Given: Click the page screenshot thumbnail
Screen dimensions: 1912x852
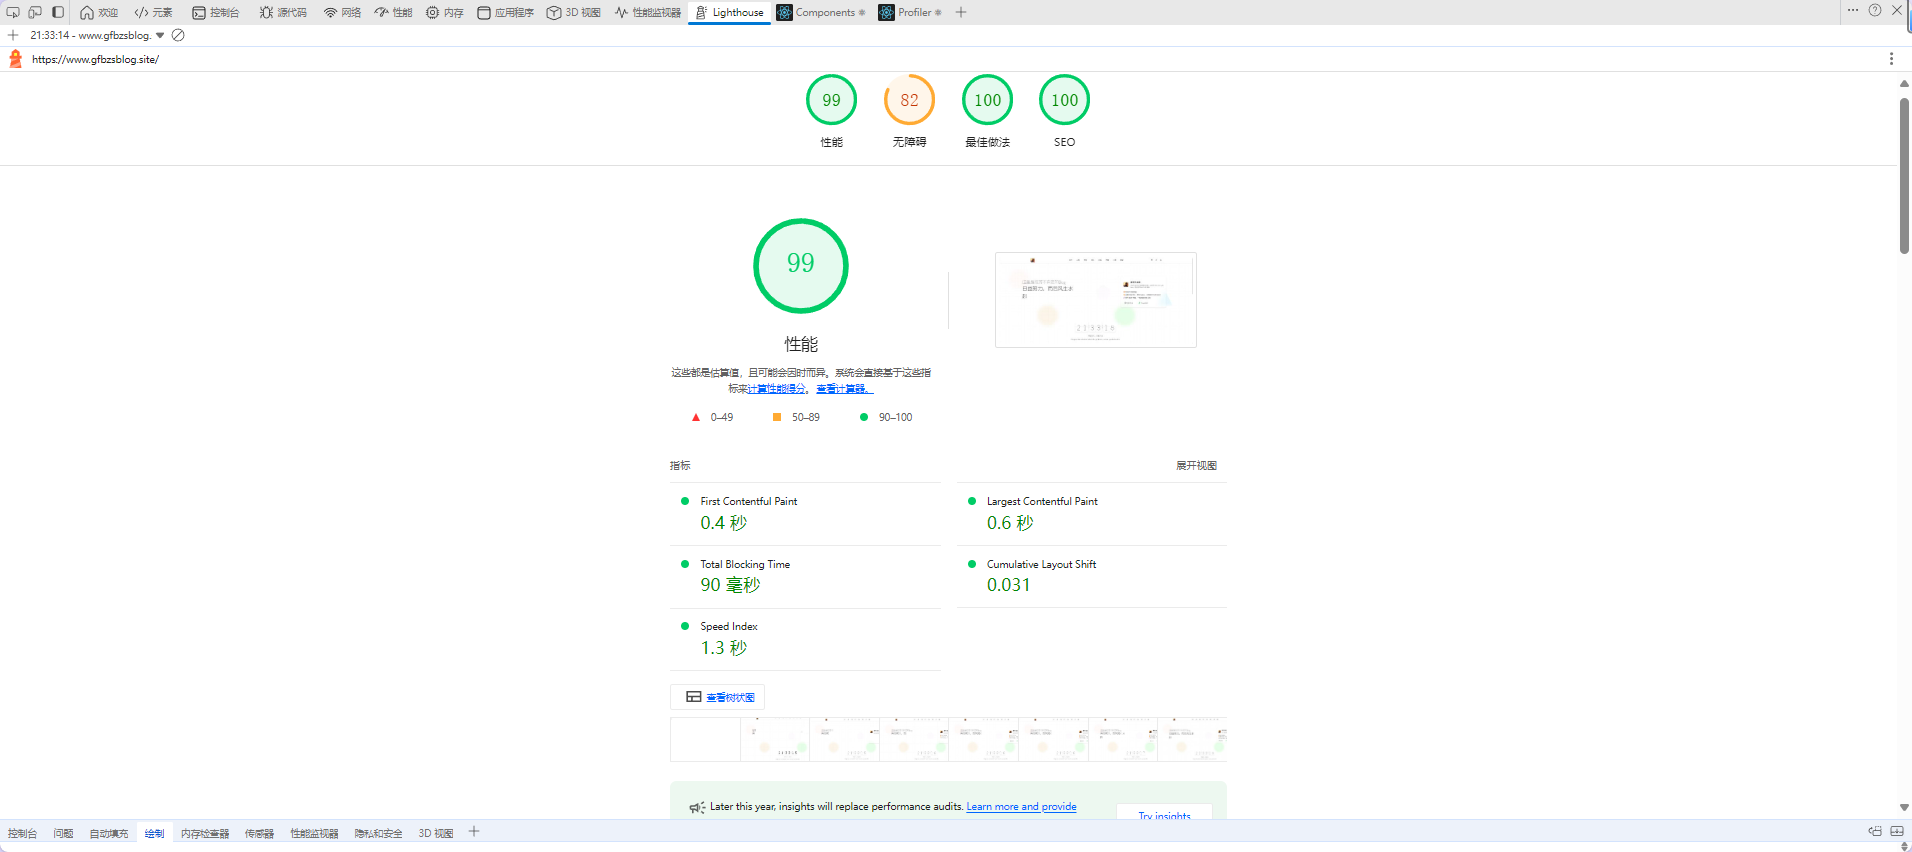Looking at the screenshot, I should click(x=1095, y=300).
